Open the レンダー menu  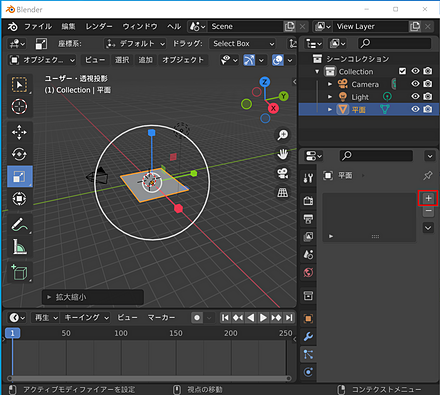tap(99, 26)
